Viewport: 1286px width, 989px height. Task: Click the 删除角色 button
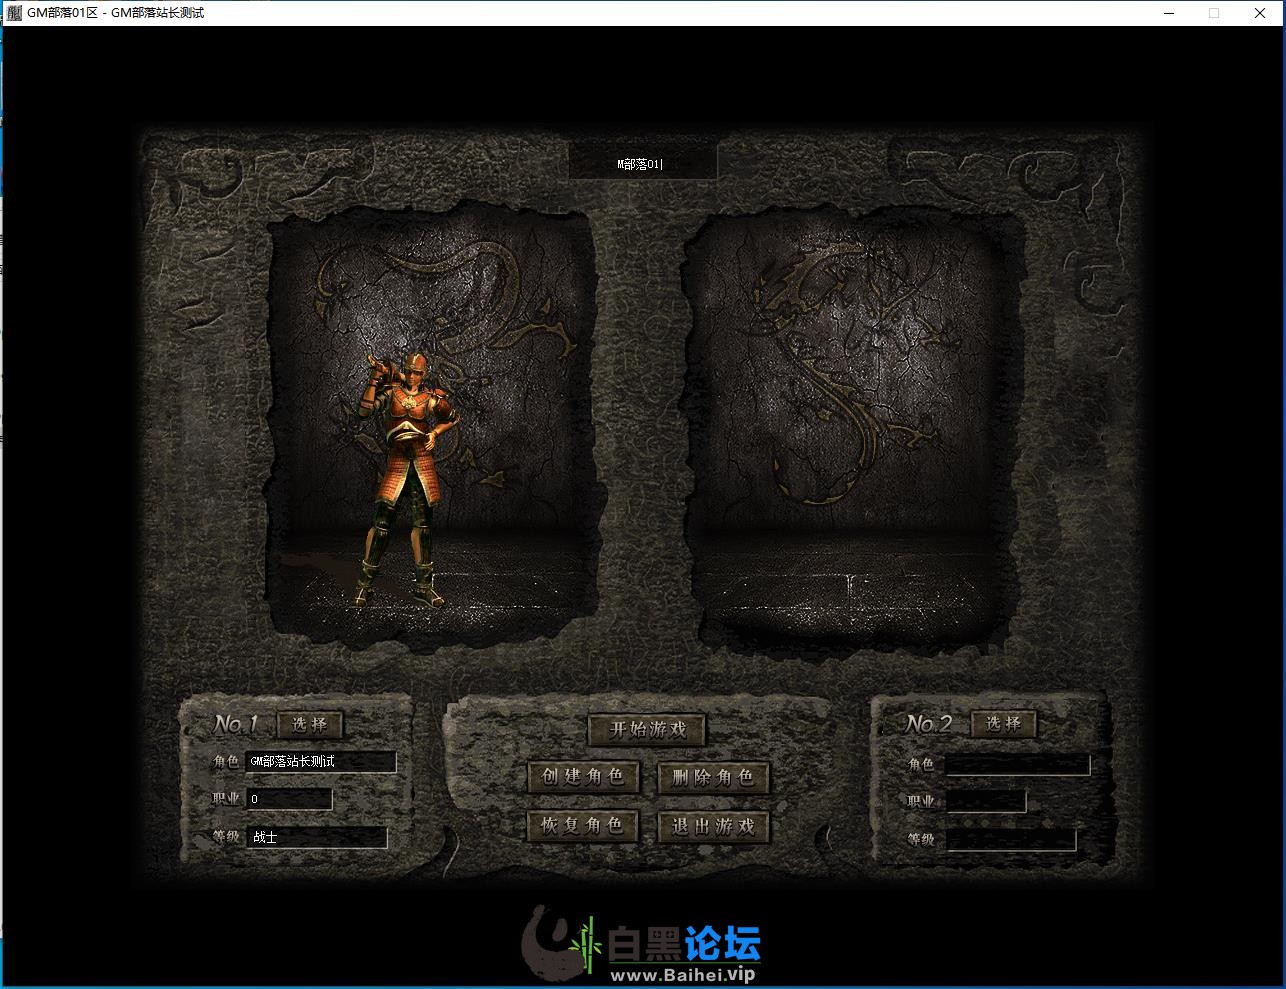pyautogui.click(x=713, y=777)
